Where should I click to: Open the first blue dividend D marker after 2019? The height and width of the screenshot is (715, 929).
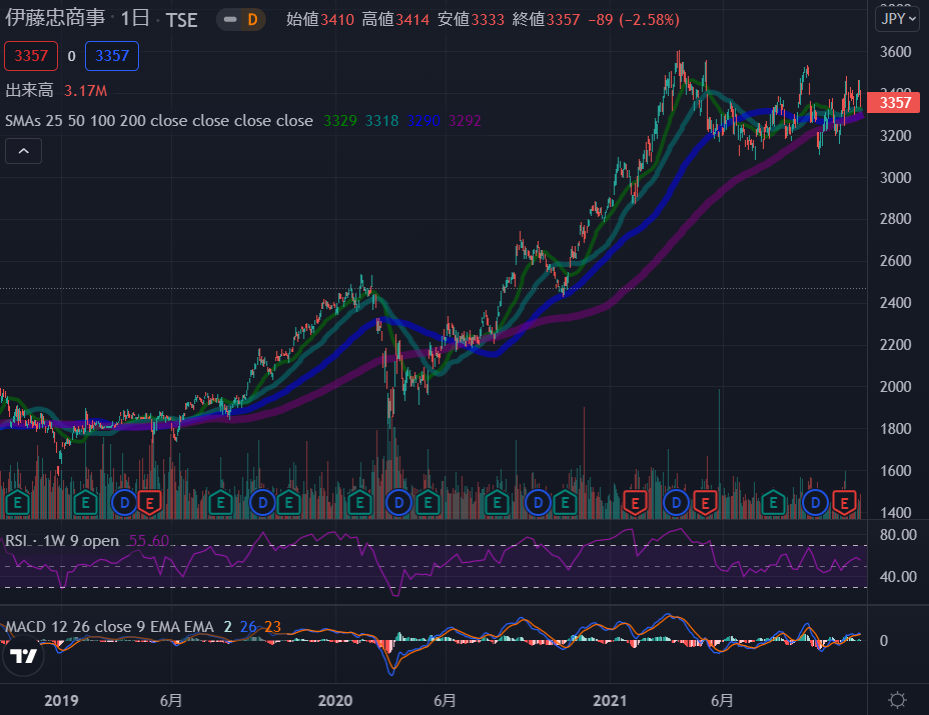(x=124, y=504)
